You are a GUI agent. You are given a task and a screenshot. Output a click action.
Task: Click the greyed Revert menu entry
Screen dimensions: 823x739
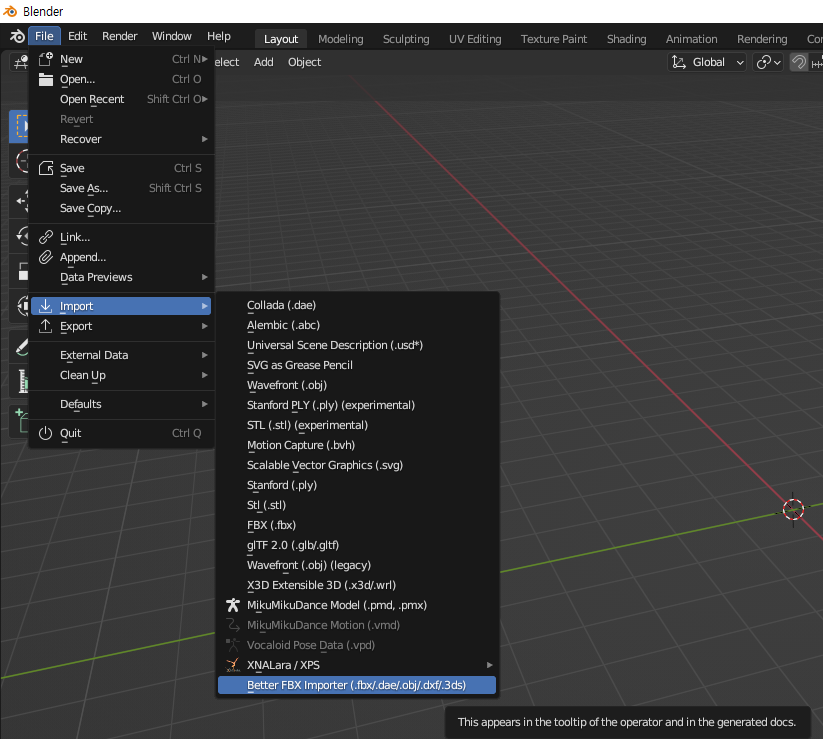click(x=121, y=119)
